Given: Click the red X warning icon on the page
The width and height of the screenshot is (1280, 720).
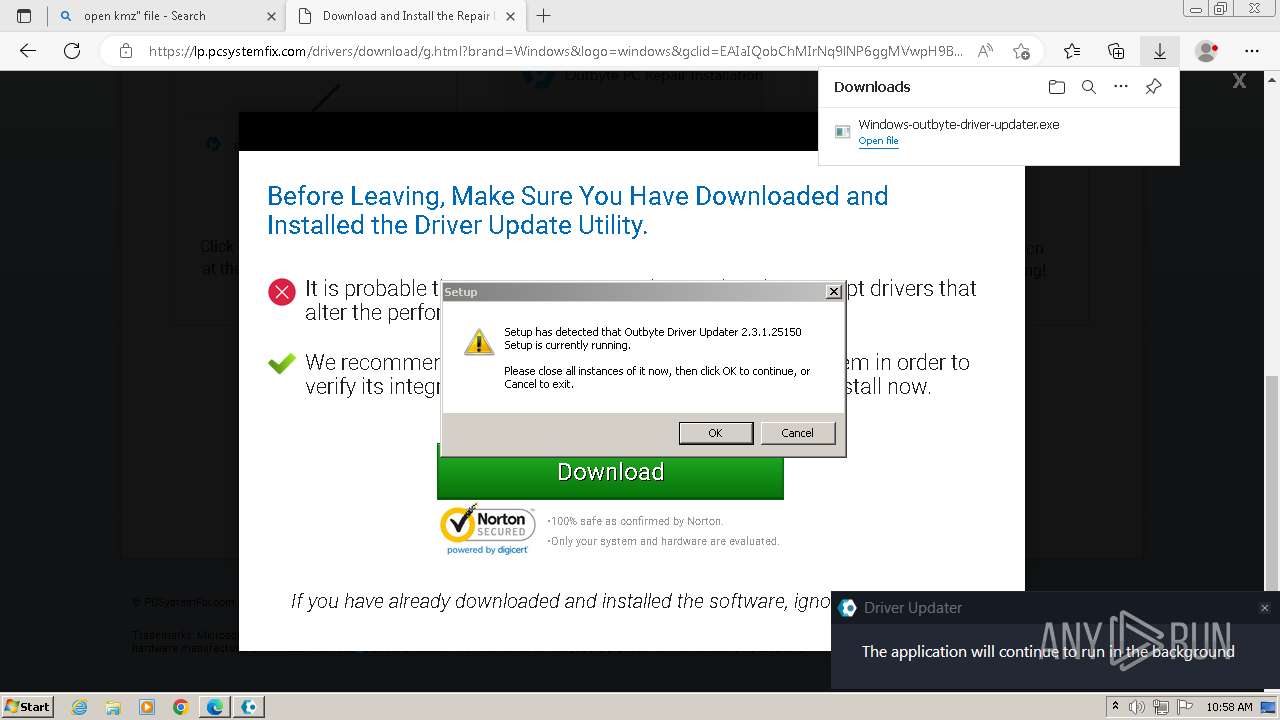Looking at the screenshot, I should point(282,292).
